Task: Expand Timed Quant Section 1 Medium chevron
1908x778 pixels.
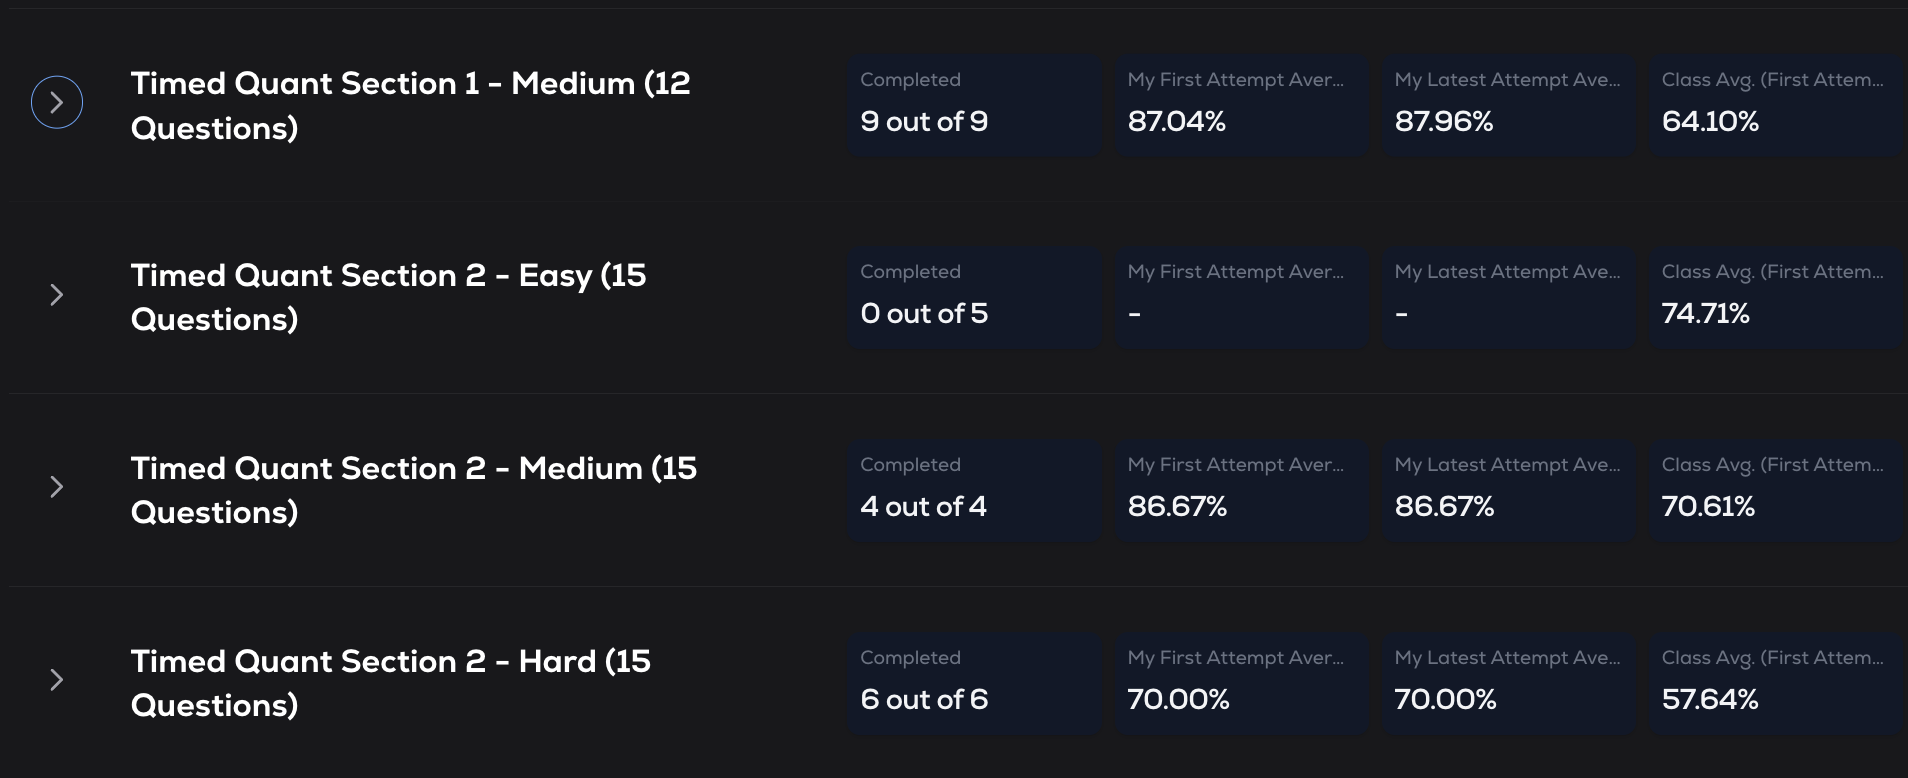Action: click(57, 102)
